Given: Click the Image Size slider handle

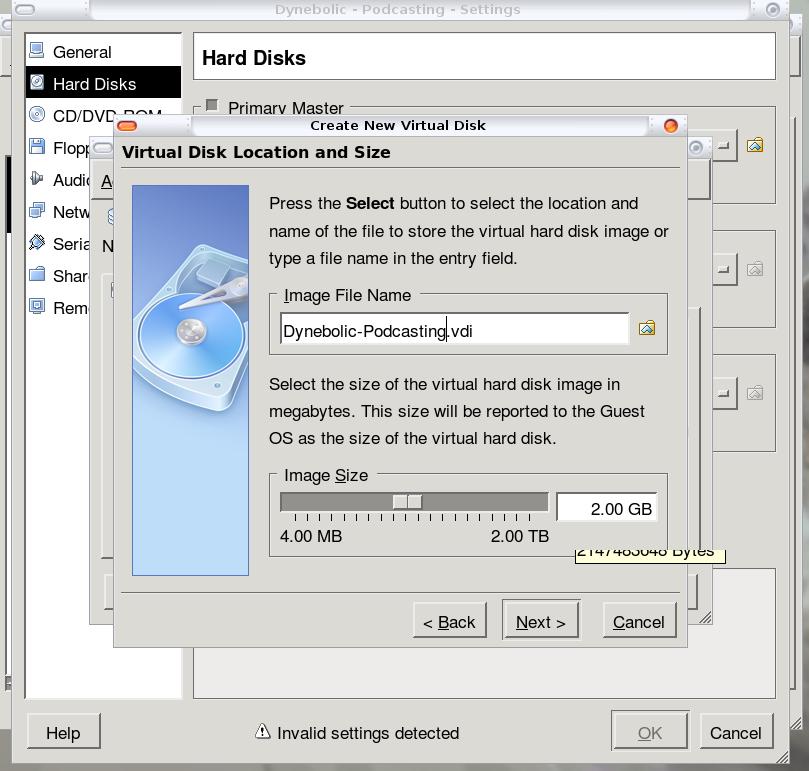Looking at the screenshot, I should [x=407, y=502].
